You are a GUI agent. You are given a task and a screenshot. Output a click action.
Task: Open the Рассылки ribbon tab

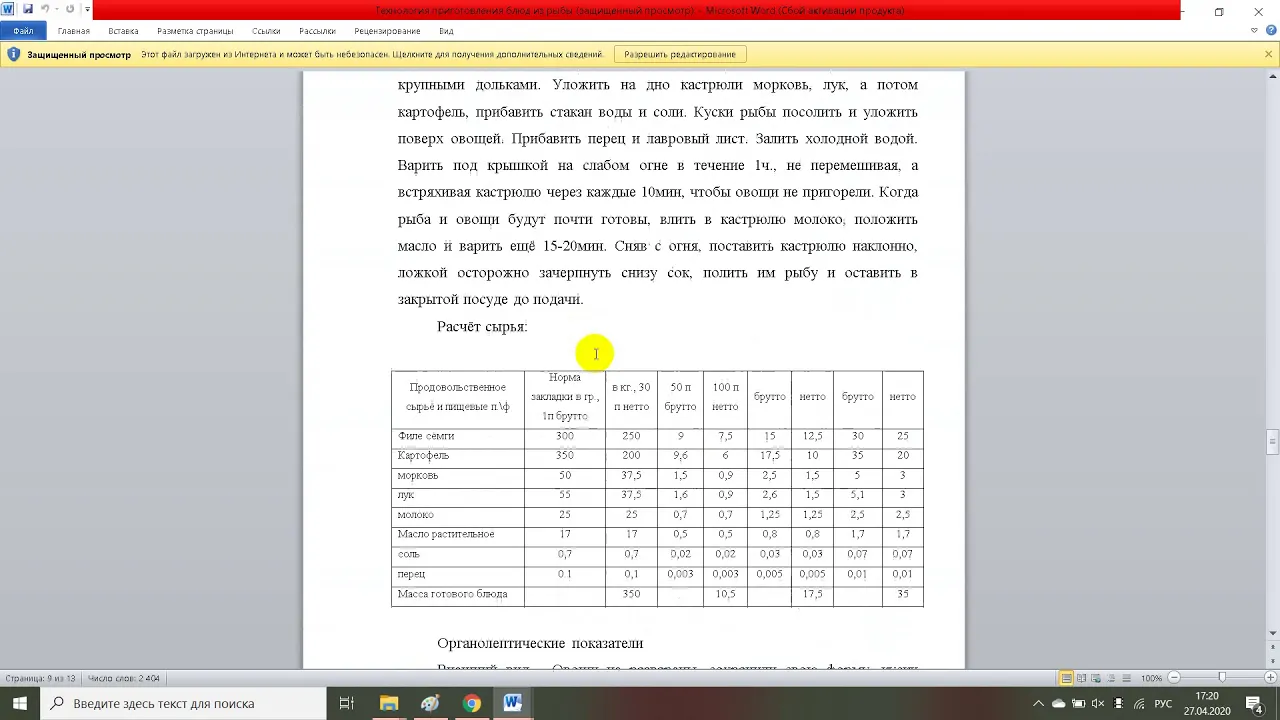[x=317, y=31]
